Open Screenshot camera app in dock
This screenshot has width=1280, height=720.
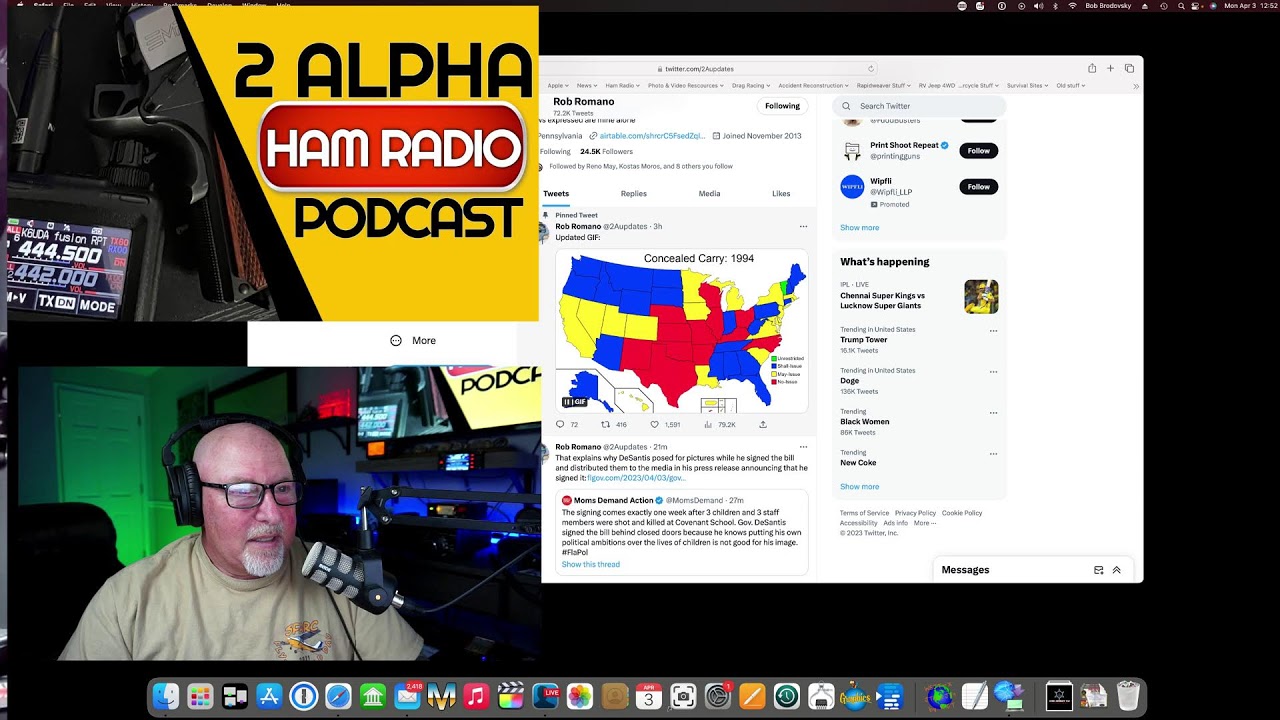[x=684, y=696]
